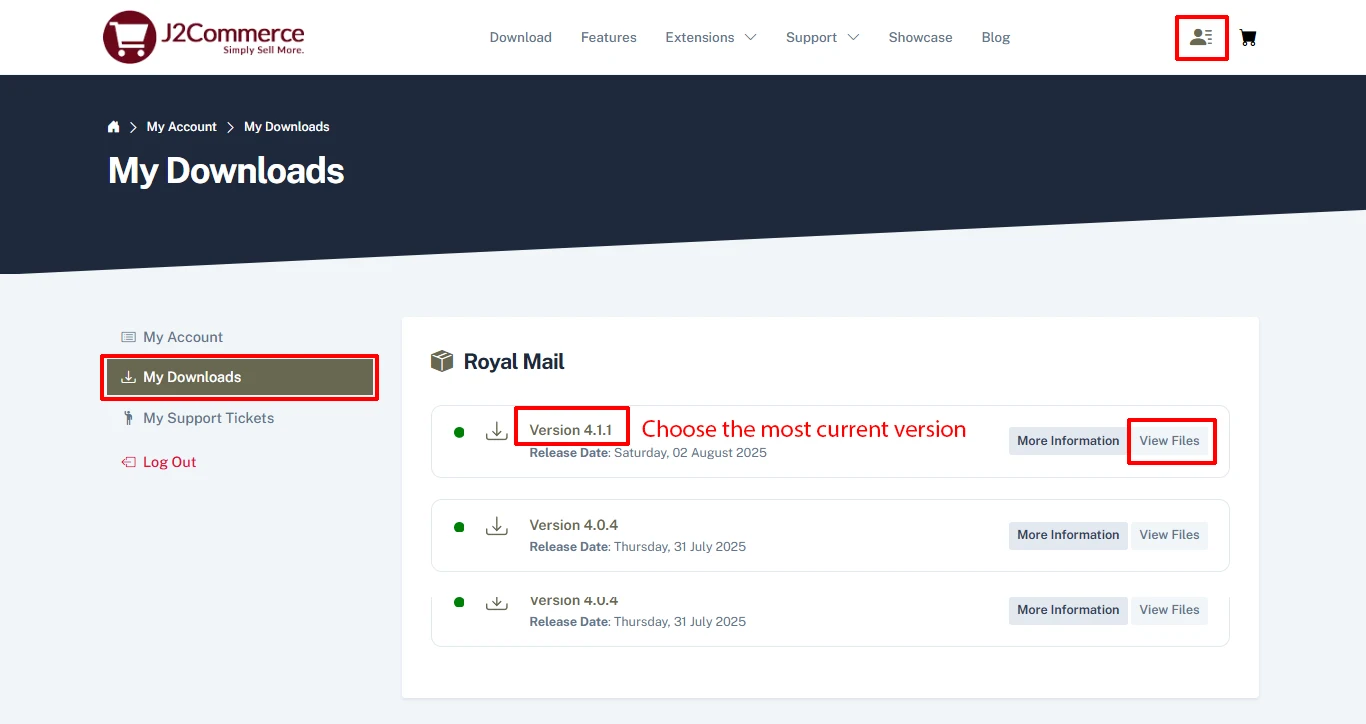Click View Files for Version 4.1.1
Screen dimensions: 1366x724
pyautogui.click(x=1170, y=441)
